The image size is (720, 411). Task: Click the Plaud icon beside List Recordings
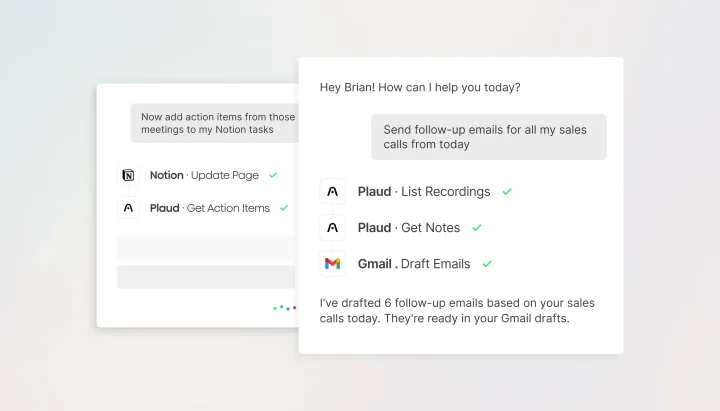click(x=332, y=191)
